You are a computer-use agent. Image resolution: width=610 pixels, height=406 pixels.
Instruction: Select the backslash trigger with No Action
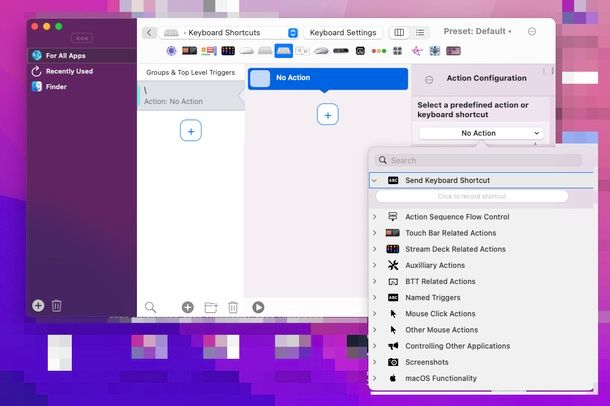191,96
